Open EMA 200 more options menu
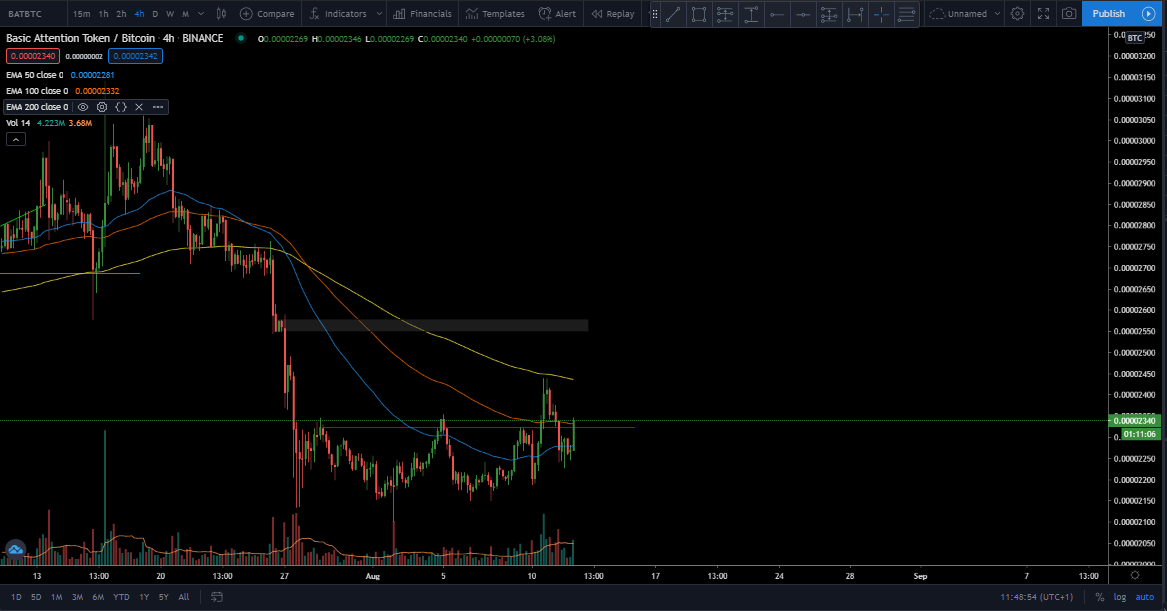Image resolution: width=1167 pixels, height=611 pixels. click(158, 107)
